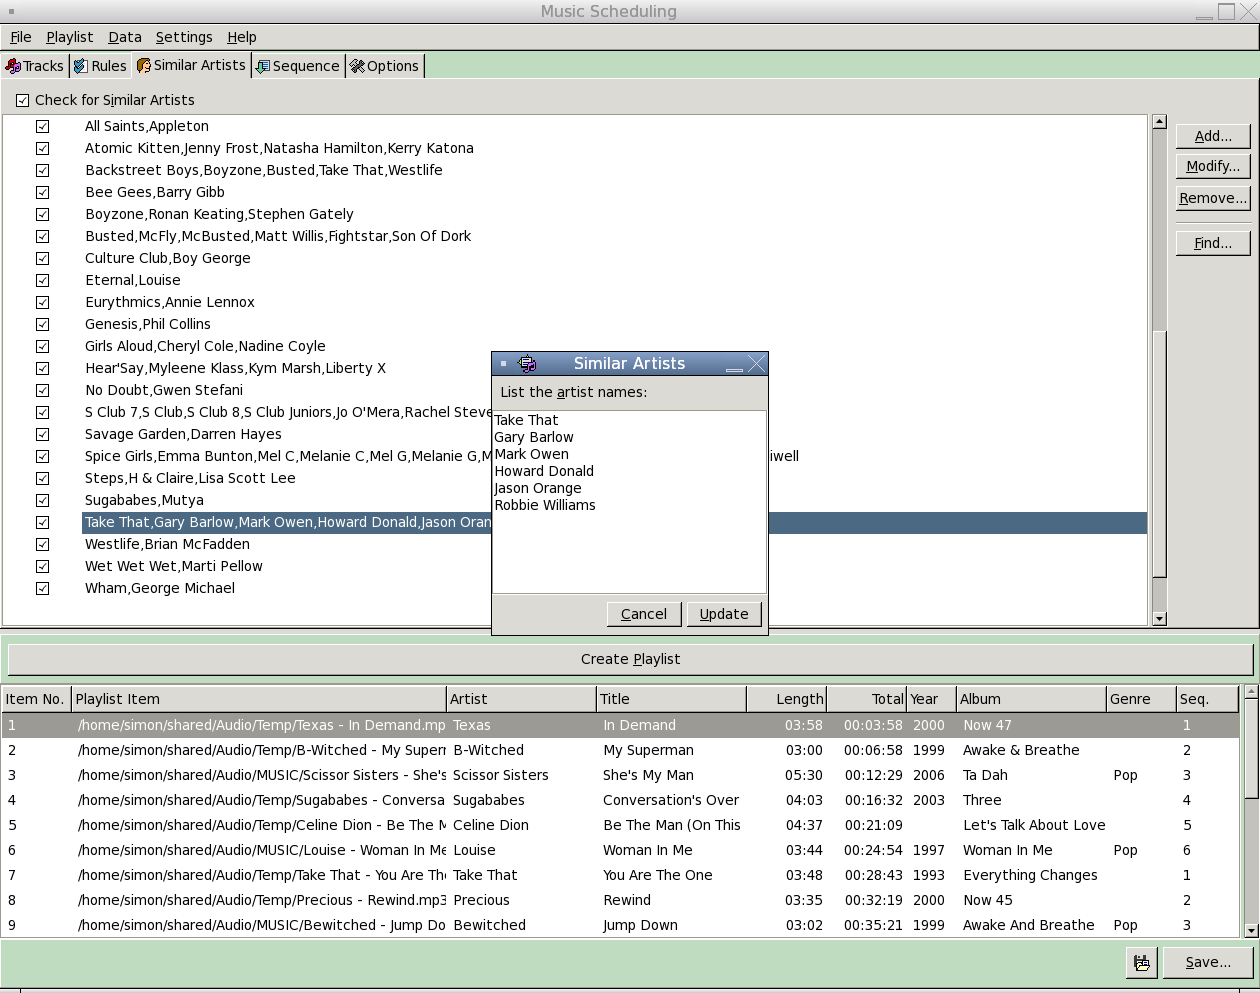Open the Help menu
Image resolution: width=1260 pixels, height=993 pixels.
(242, 37)
